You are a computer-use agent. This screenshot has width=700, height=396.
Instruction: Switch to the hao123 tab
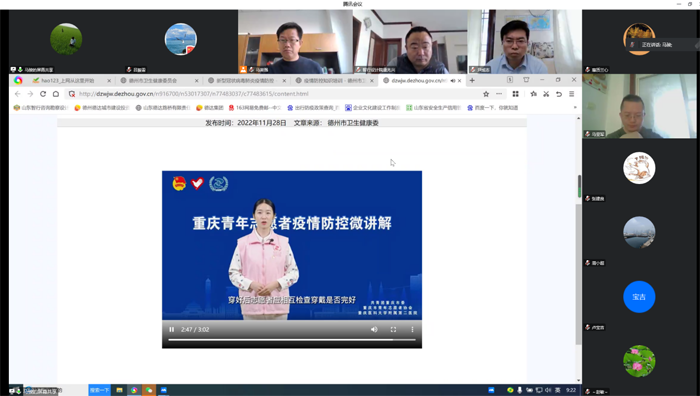click(x=67, y=80)
